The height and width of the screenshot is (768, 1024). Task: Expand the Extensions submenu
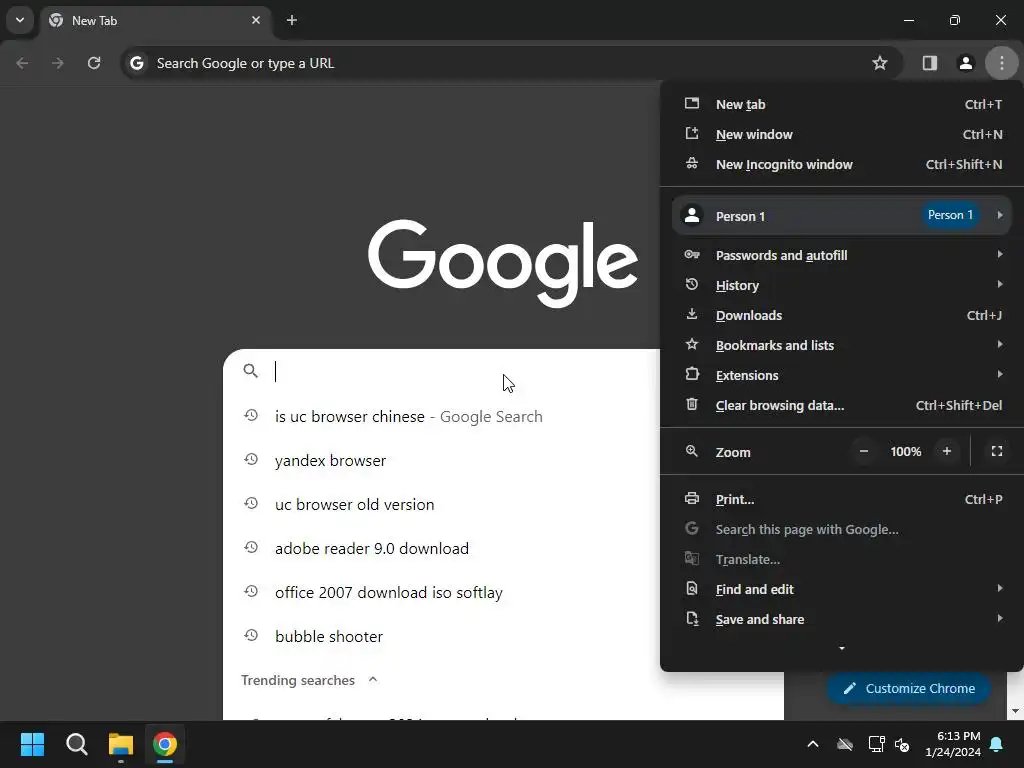click(x=842, y=376)
